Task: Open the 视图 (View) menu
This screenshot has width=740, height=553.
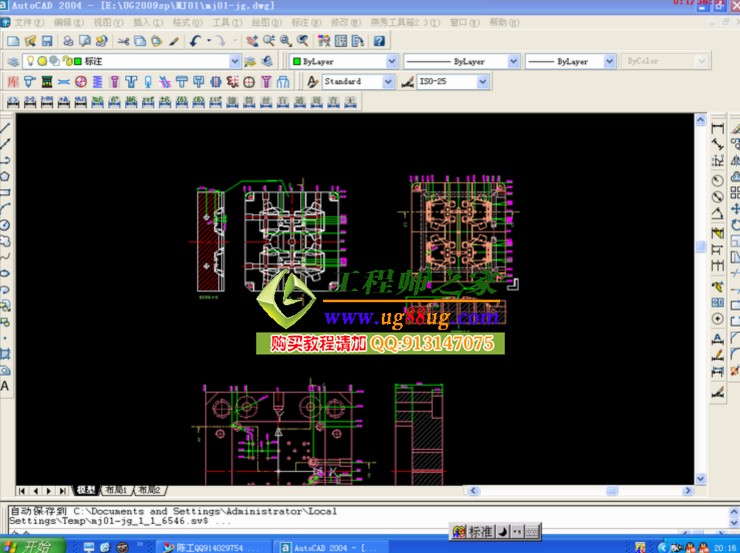Action: pos(108,22)
